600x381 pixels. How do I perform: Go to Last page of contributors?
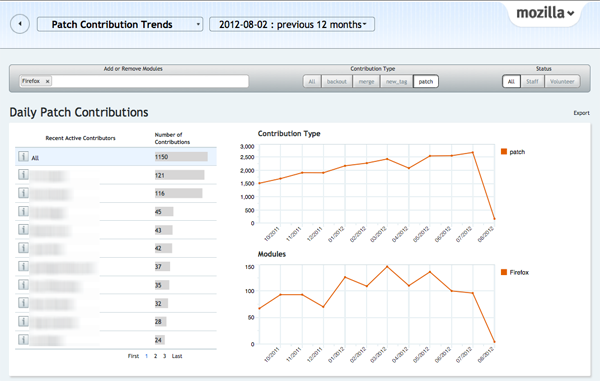177,356
